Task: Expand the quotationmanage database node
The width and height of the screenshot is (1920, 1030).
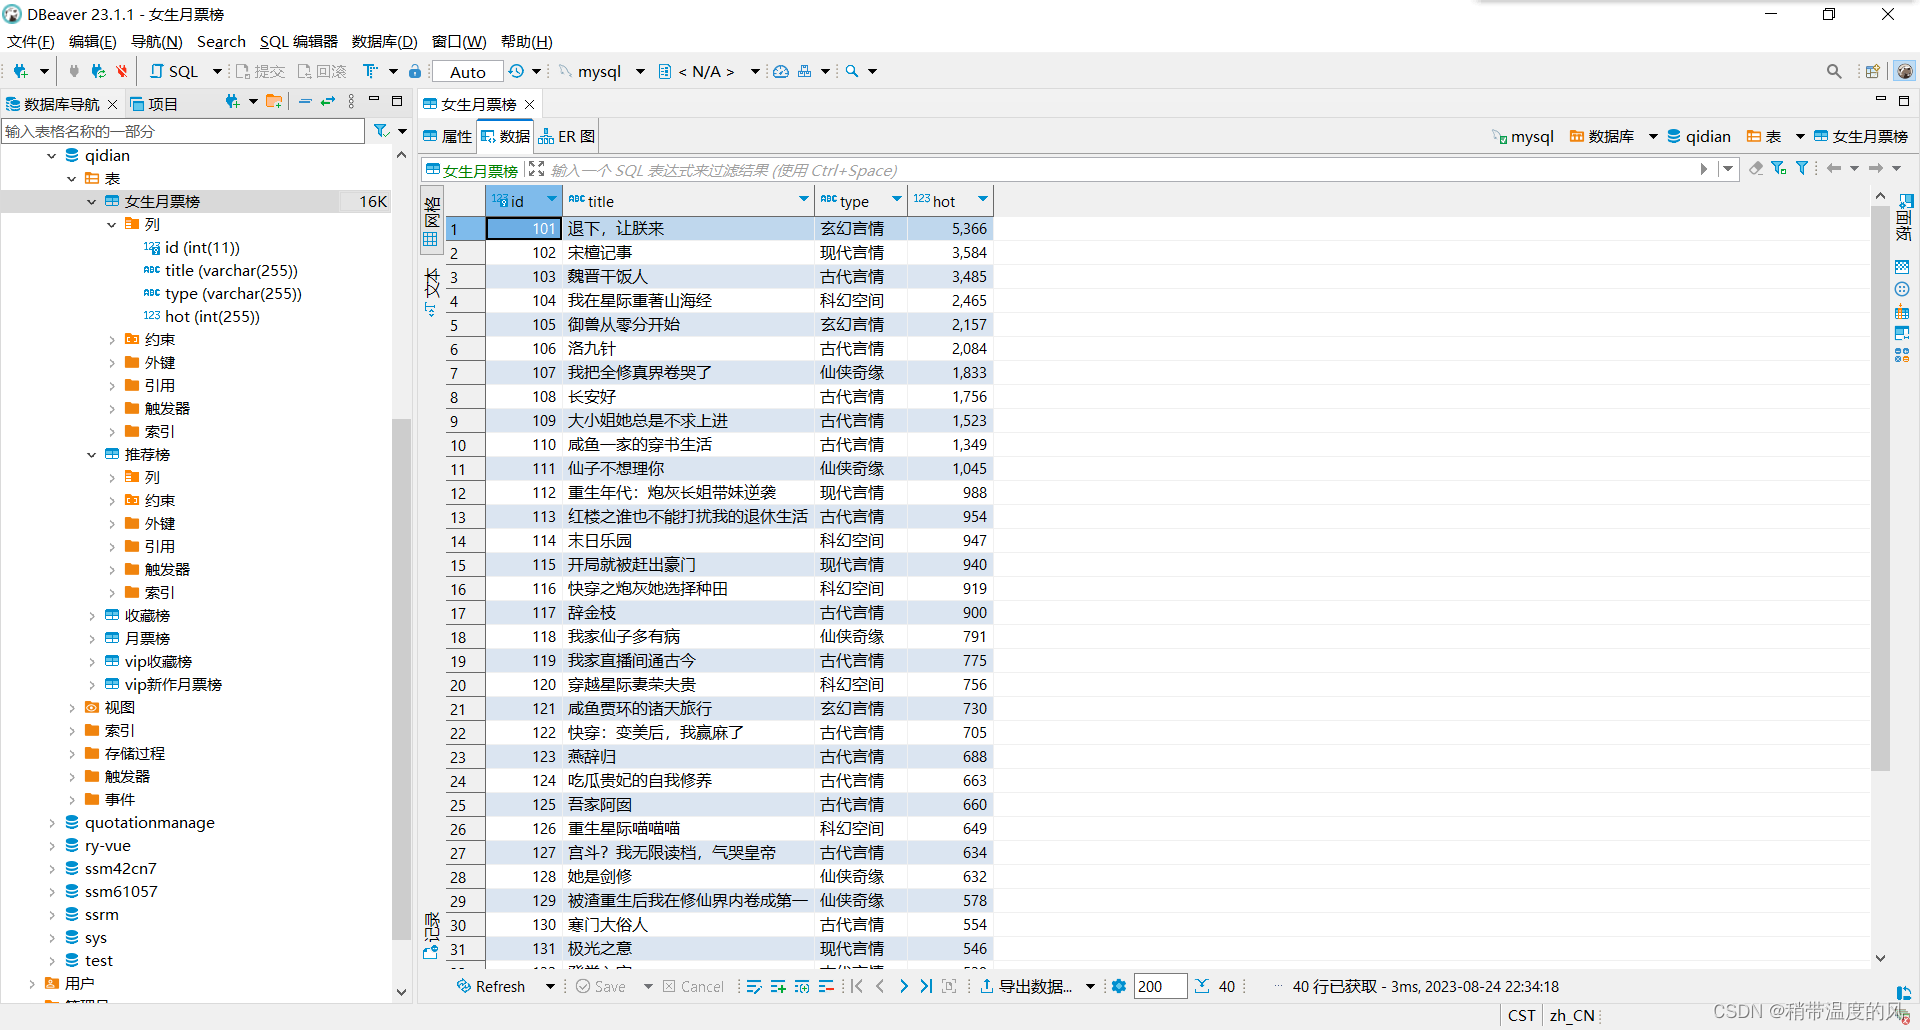Action: coord(52,823)
